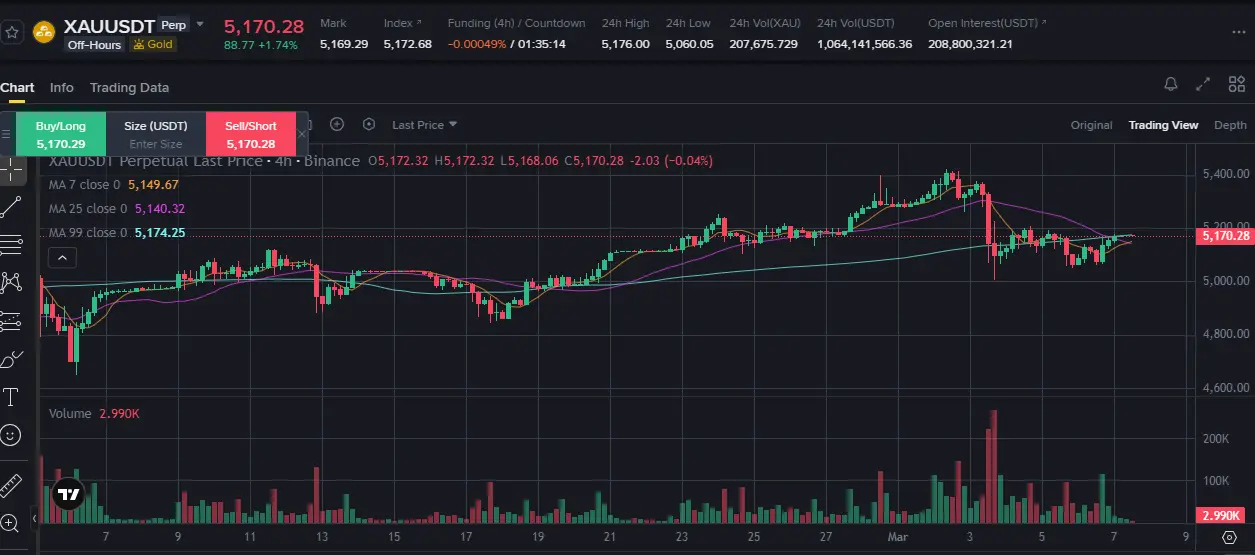1255x555 pixels.
Task: Click the gold XAUUSDT coin logo
Action: [x=43, y=33]
